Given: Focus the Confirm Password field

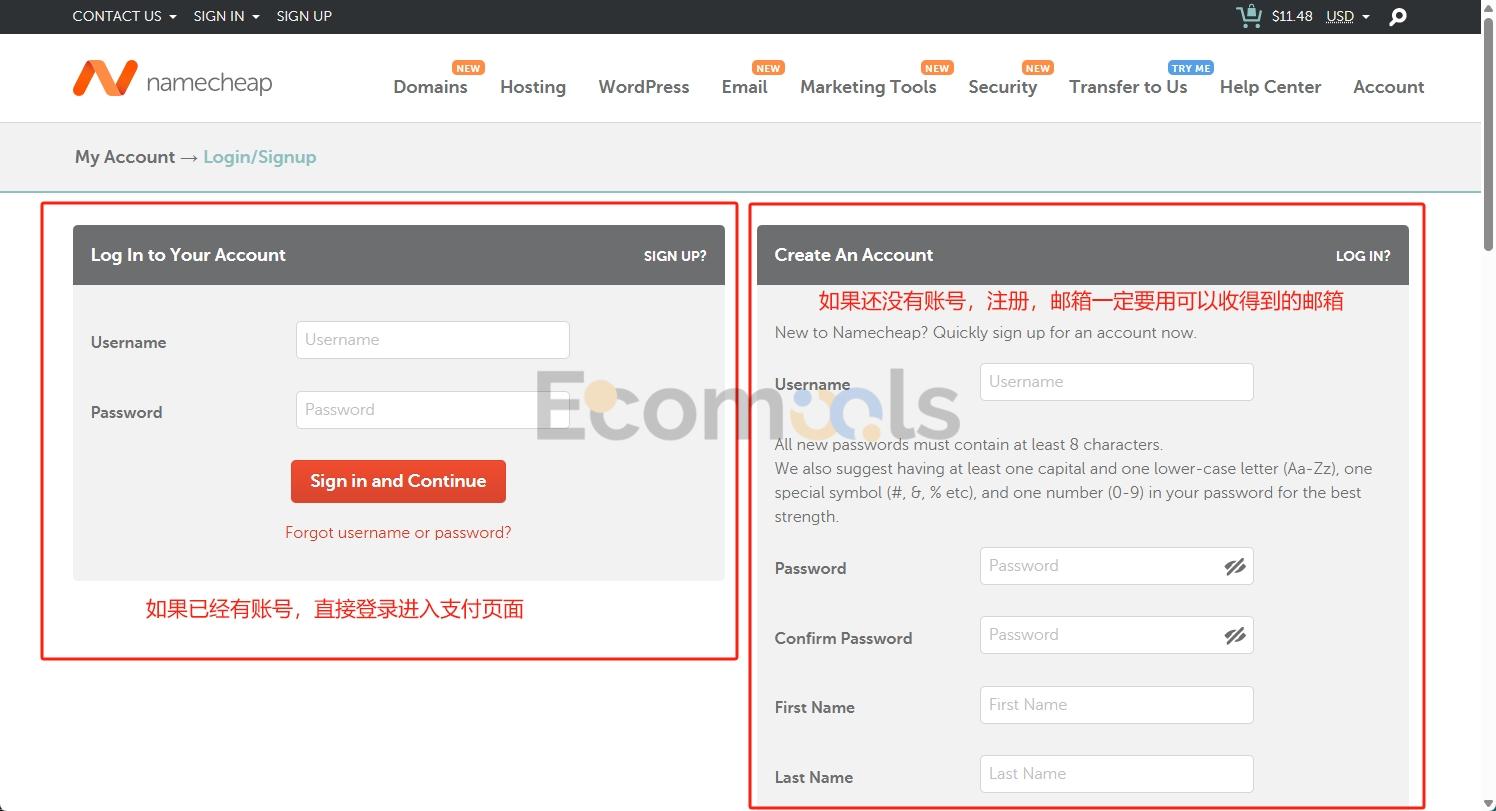Looking at the screenshot, I should (1117, 635).
